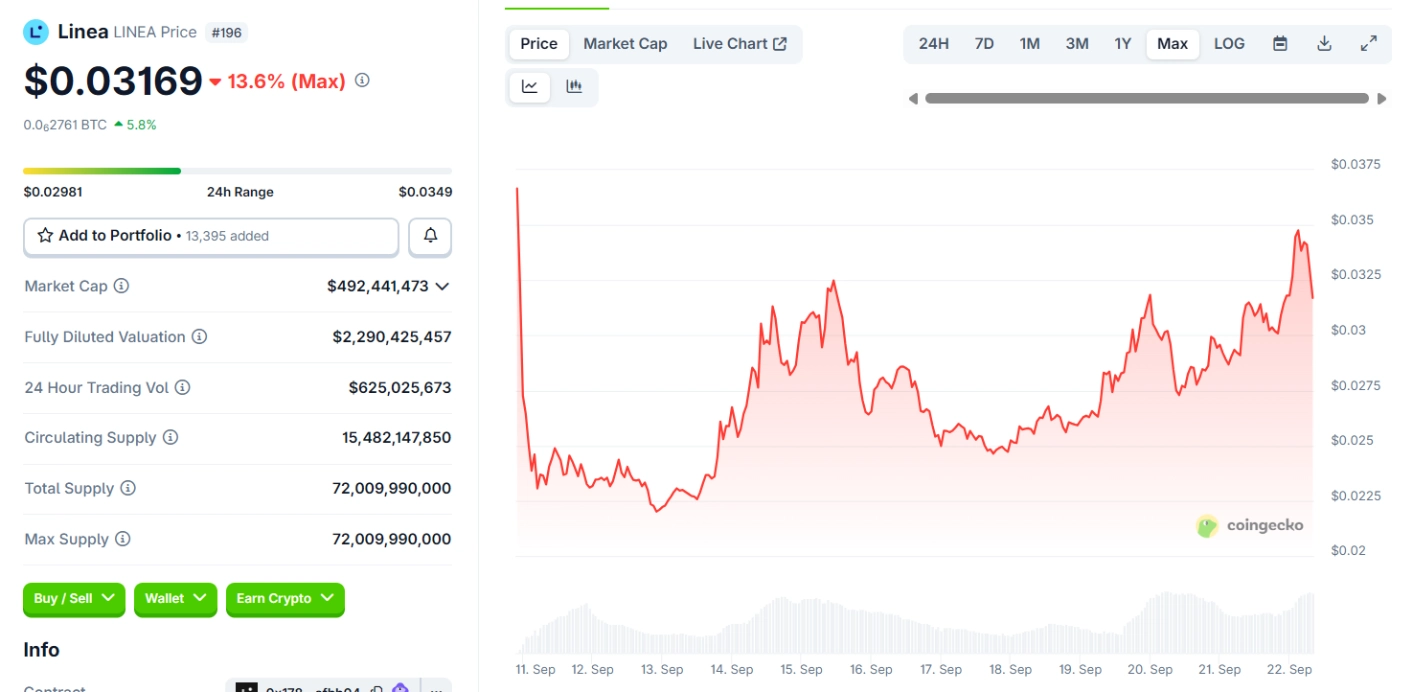Select the 1Y time range
Screen dimensions: 1413x692
[1123, 44]
